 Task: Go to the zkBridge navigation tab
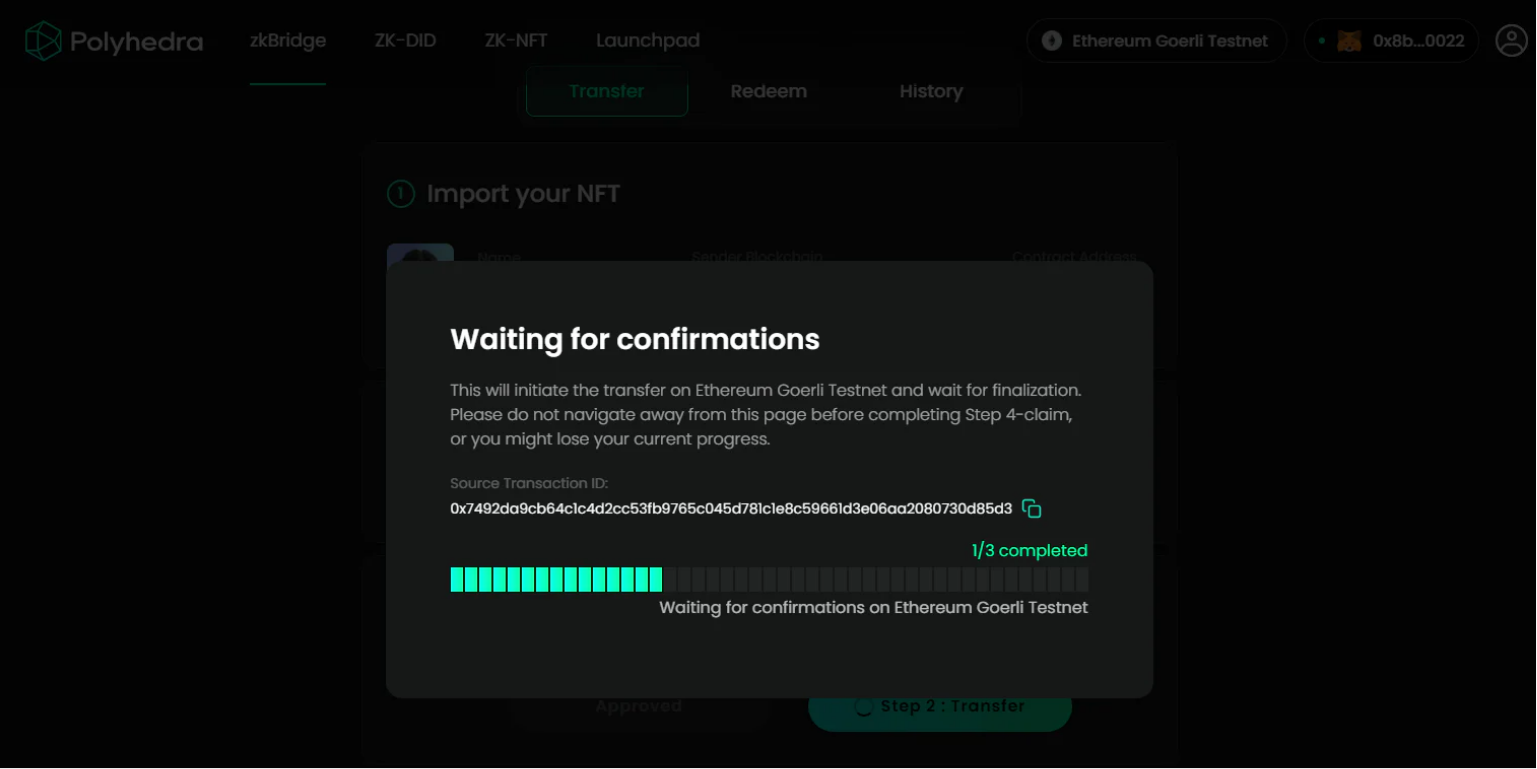click(288, 41)
